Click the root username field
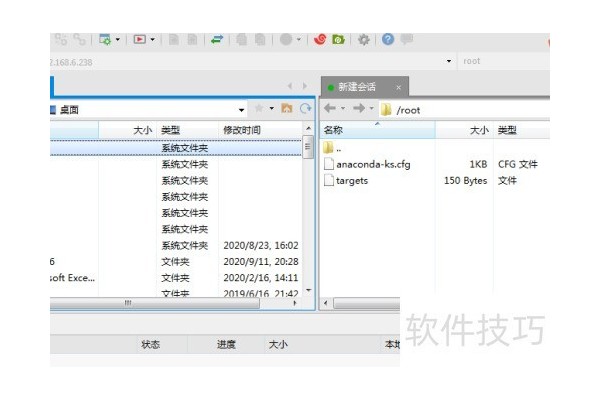 pos(504,61)
